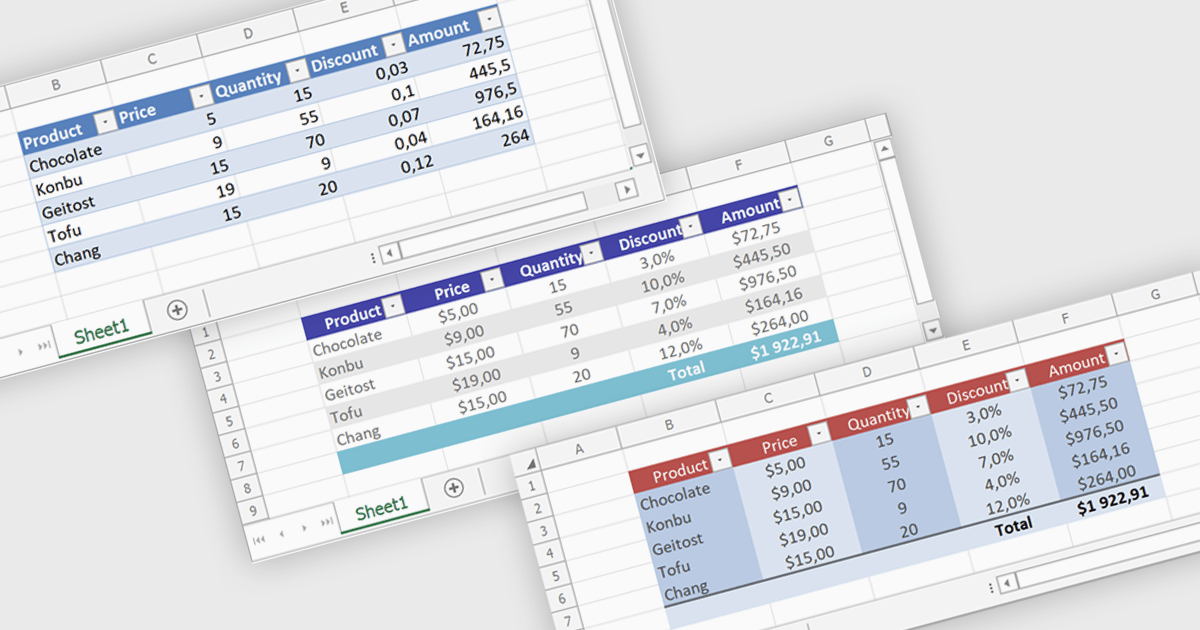Click tab-bar split handle dots in blue window
This screenshot has width=1200, height=630.
coord(373,257)
